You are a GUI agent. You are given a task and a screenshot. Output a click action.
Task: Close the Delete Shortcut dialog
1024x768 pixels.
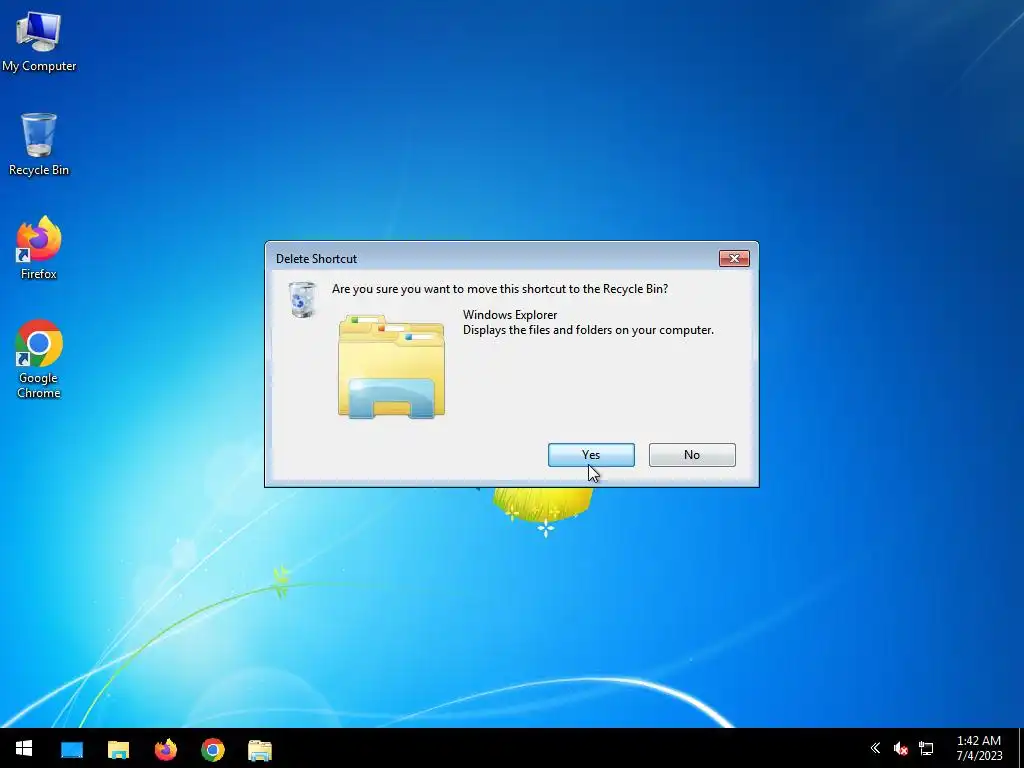pyautogui.click(x=734, y=259)
